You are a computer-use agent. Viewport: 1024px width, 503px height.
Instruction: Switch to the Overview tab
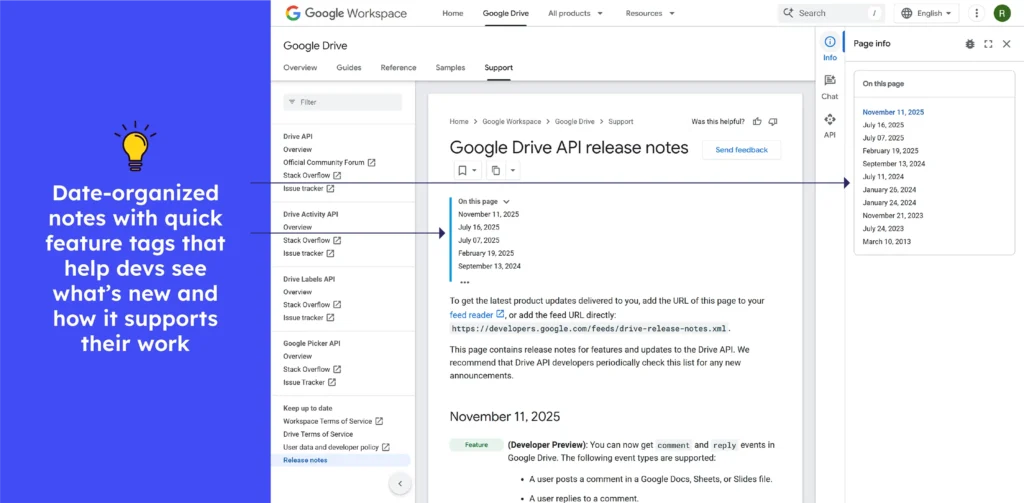pyautogui.click(x=300, y=67)
